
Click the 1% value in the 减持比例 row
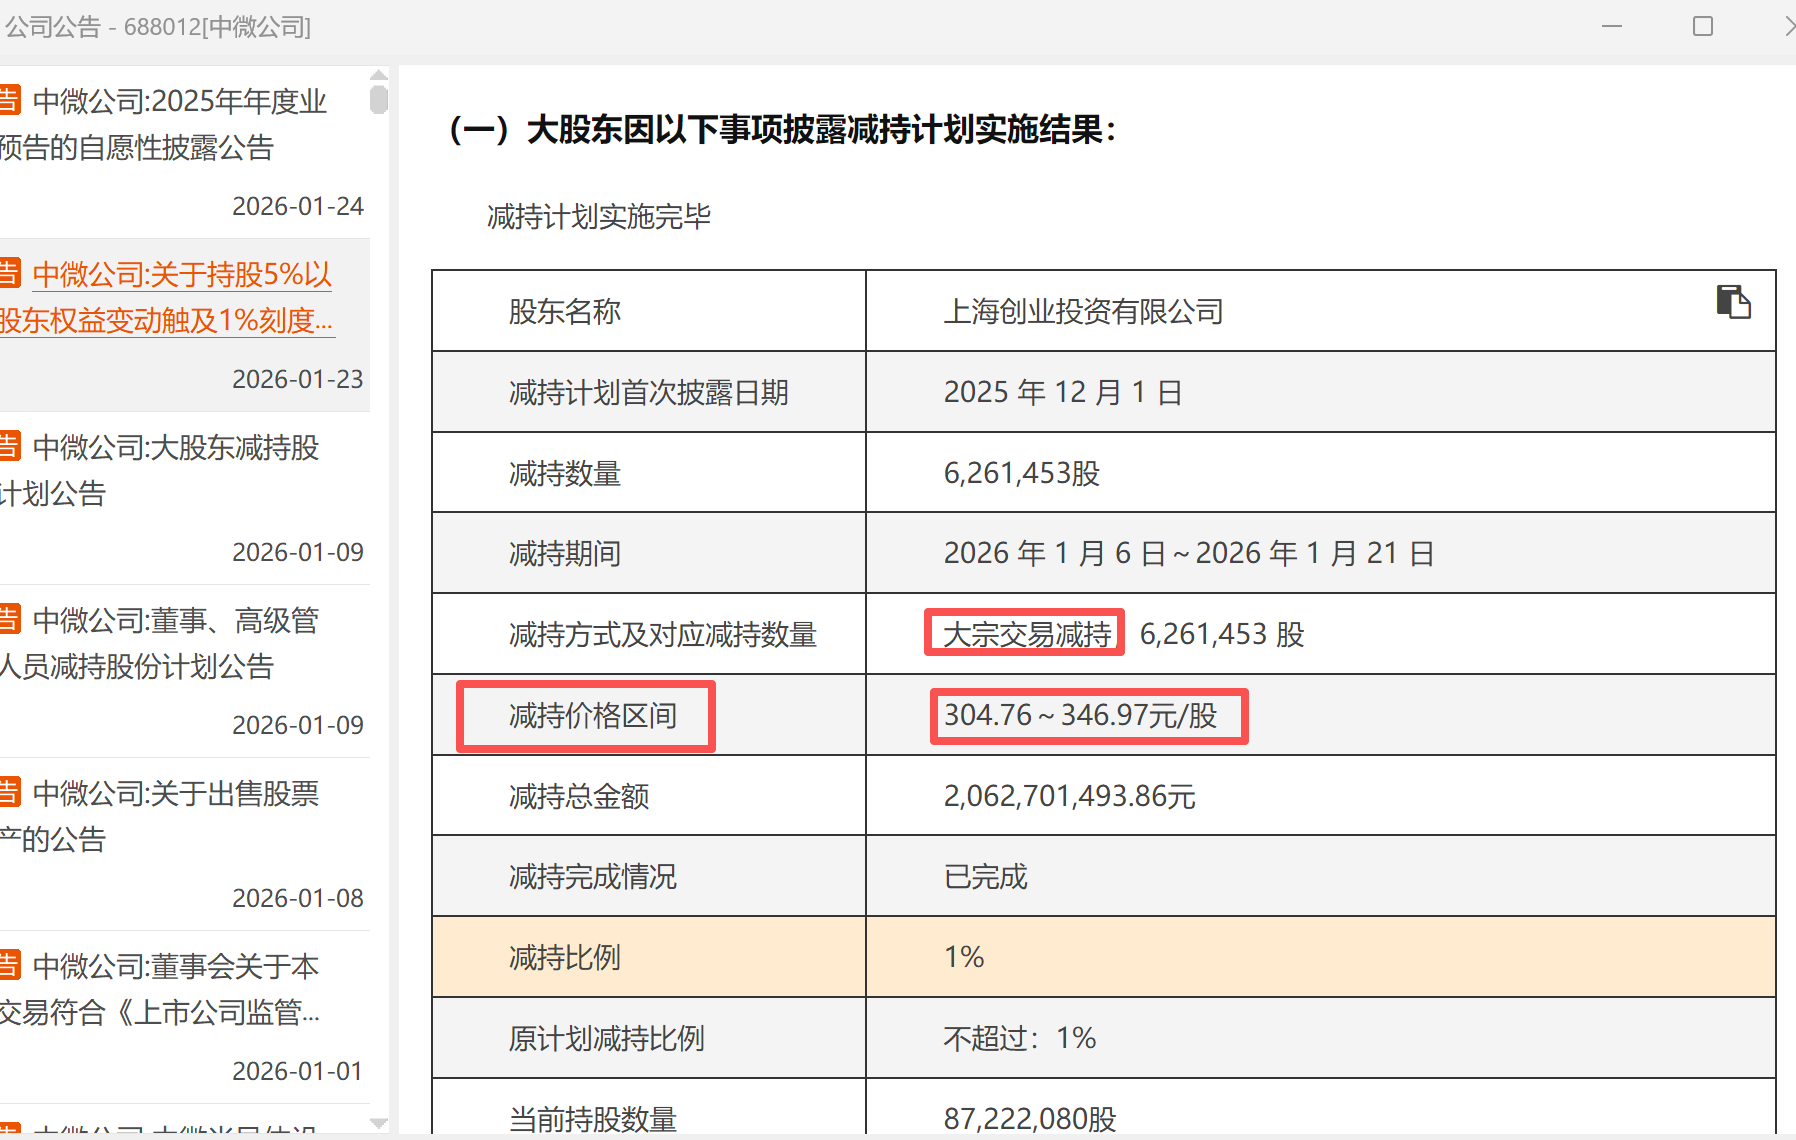pyautogui.click(x=964, y=957)
